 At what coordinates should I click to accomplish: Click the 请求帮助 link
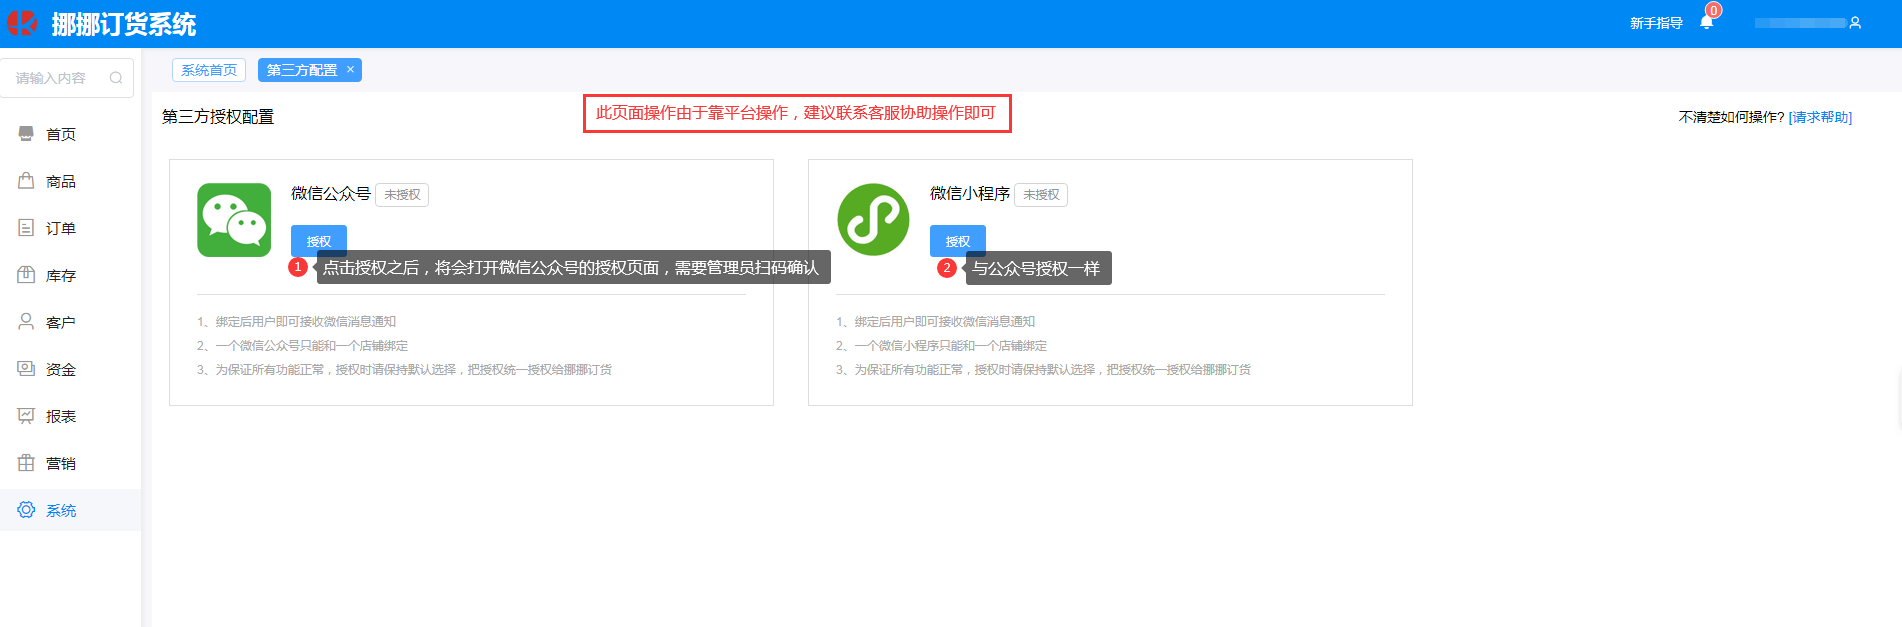coord(1820,117)
